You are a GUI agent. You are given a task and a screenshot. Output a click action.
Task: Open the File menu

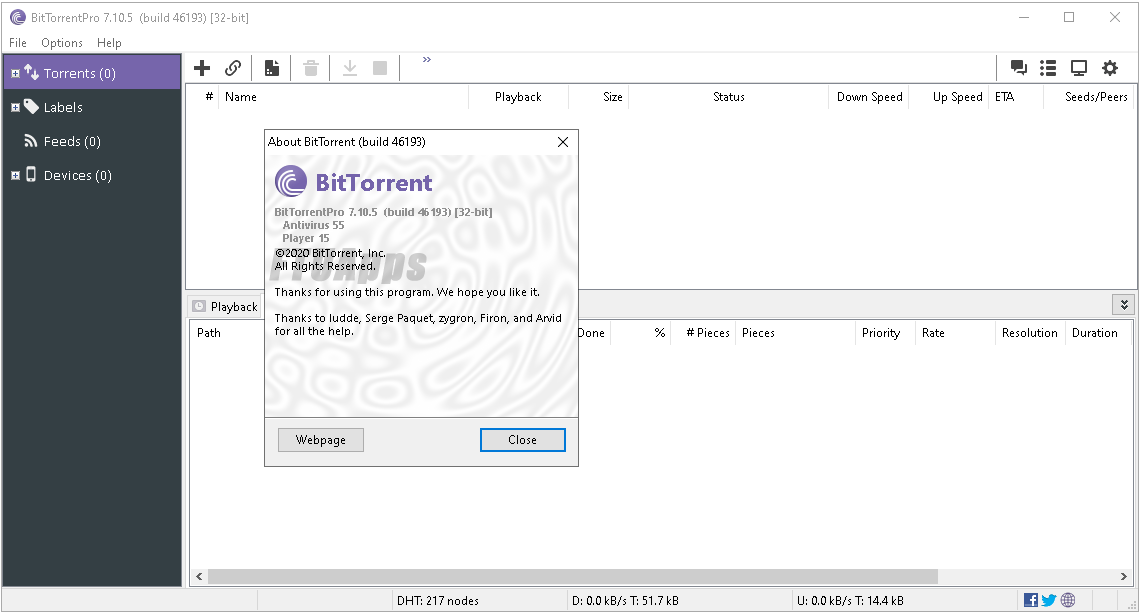pos(17,43)
